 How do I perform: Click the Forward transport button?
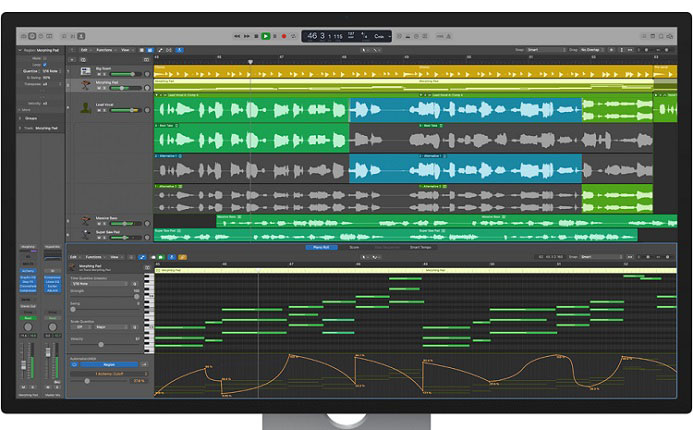pyautogui.click(x=247, y=36)
